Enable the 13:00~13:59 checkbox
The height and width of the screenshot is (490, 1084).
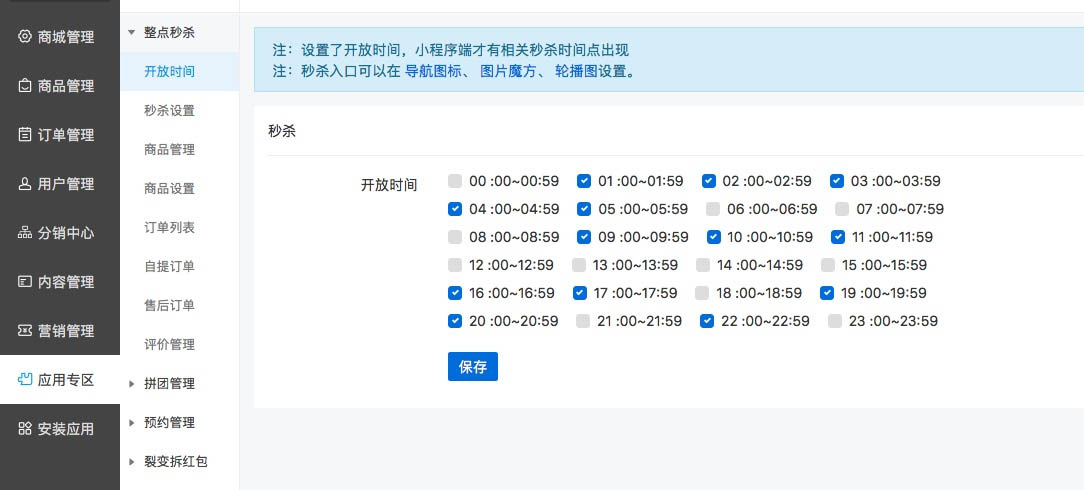[x=579, y=265]
